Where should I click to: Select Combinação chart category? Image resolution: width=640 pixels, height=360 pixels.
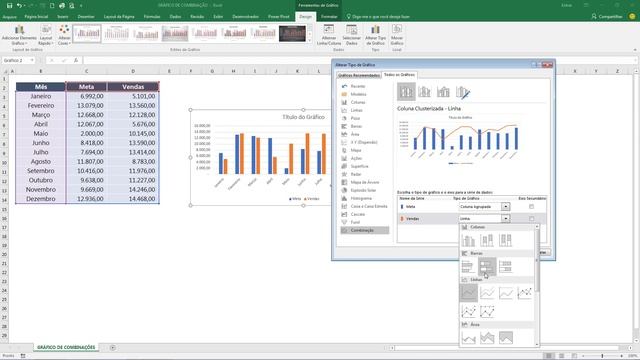(x=364, y=230)
